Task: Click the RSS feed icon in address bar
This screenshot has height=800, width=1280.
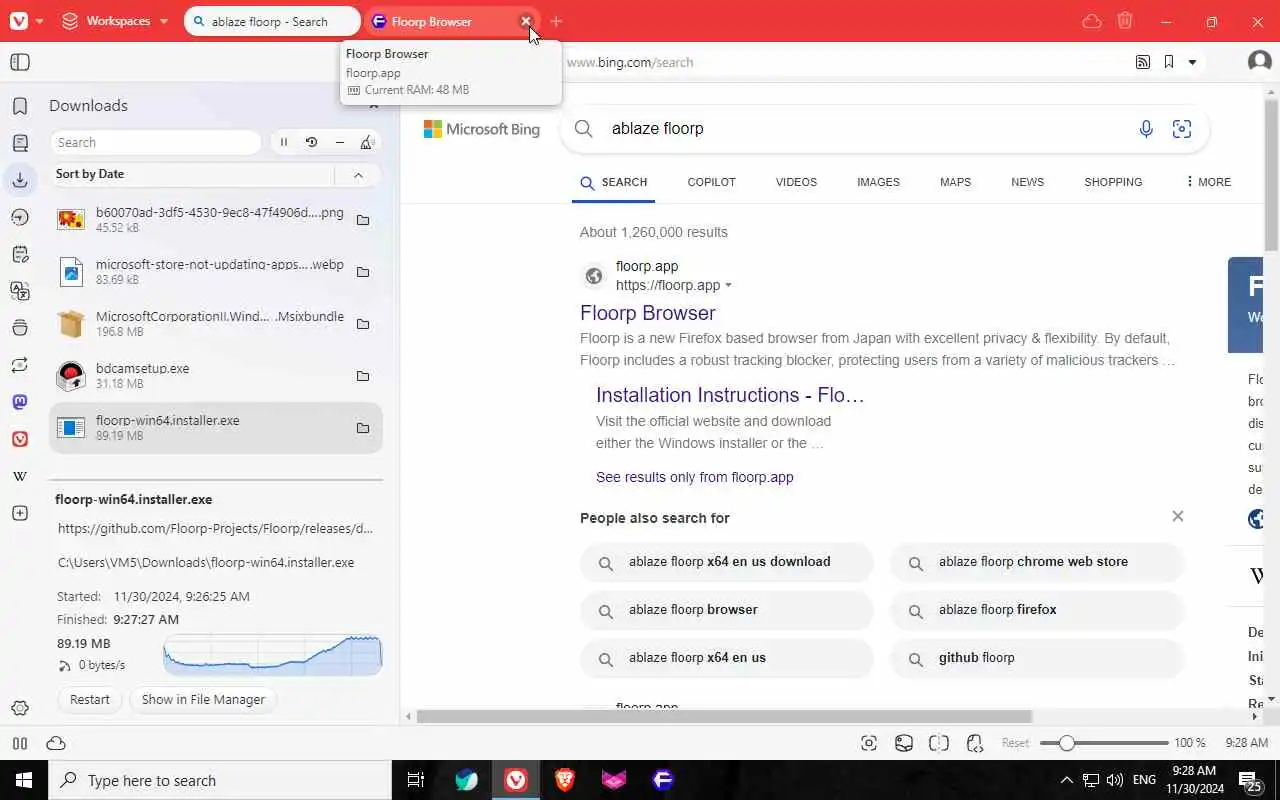Action: point(1143,62)
